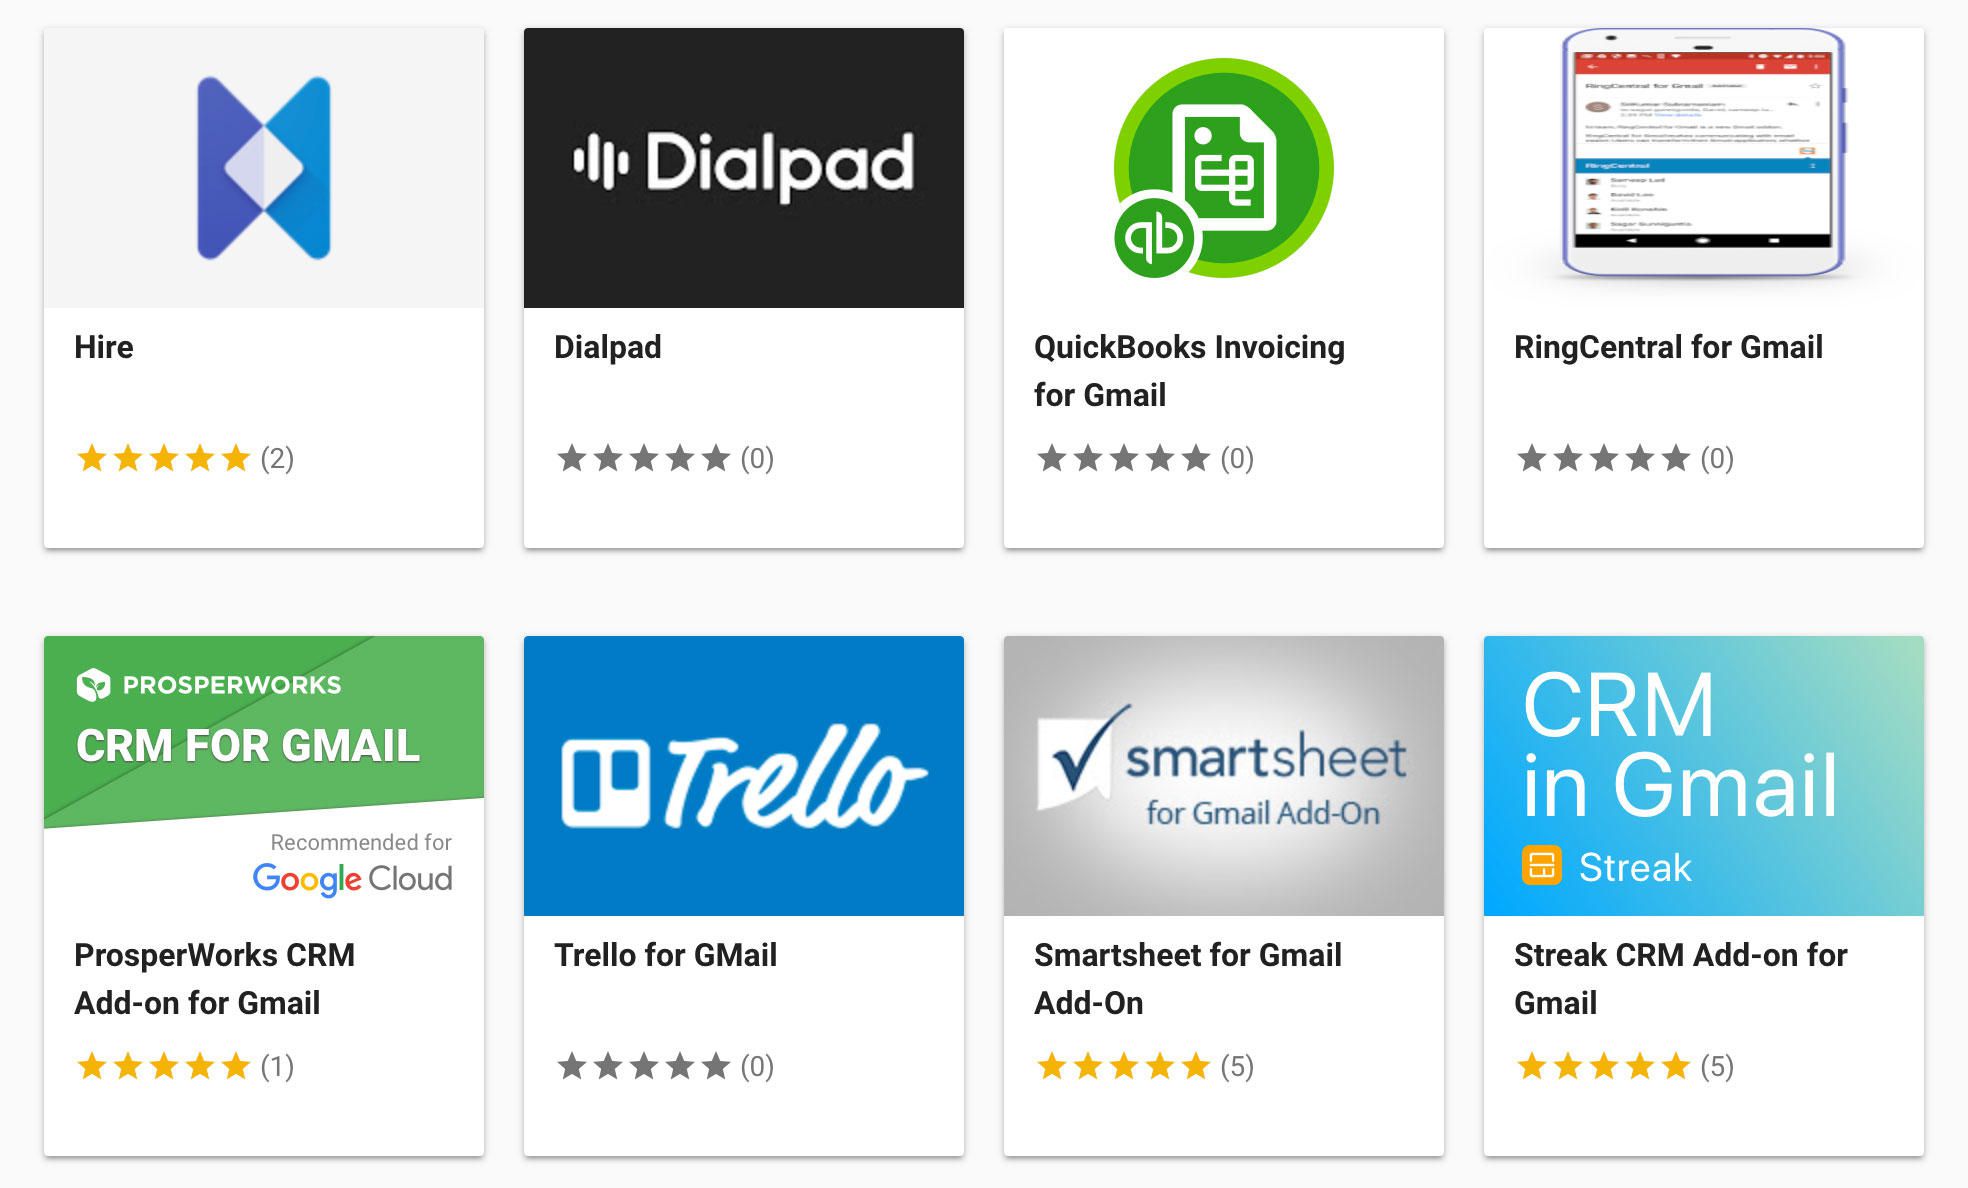The height and width of the screenshot is (1188, 1968).
Task: Click the Google Cloud recommended badge
Action: point(353,865)
